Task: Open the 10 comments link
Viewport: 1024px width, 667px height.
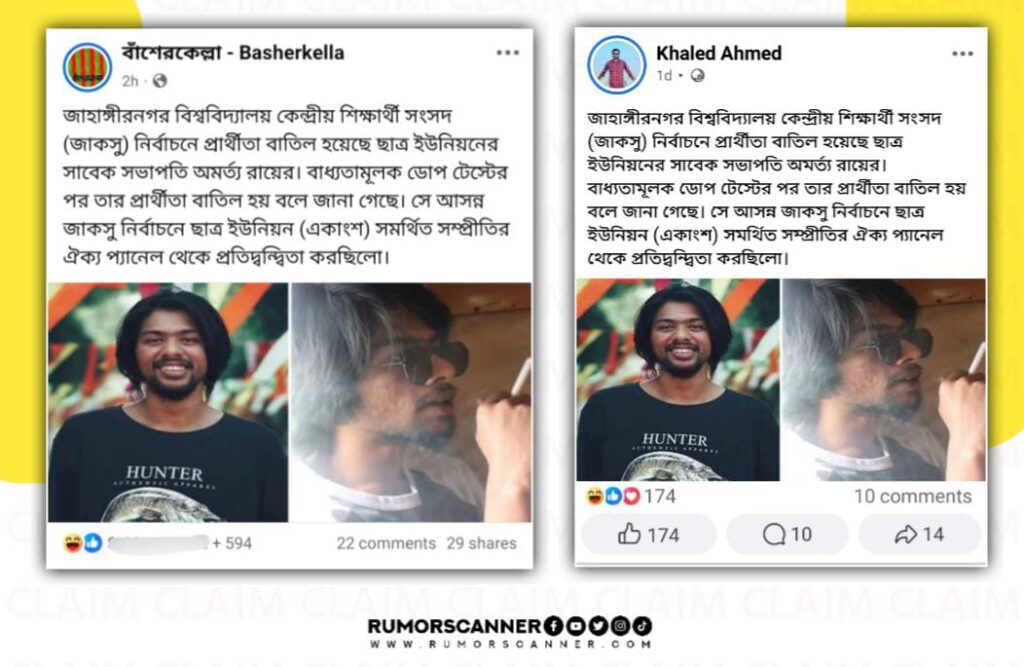Action: (x=912, y=496)
